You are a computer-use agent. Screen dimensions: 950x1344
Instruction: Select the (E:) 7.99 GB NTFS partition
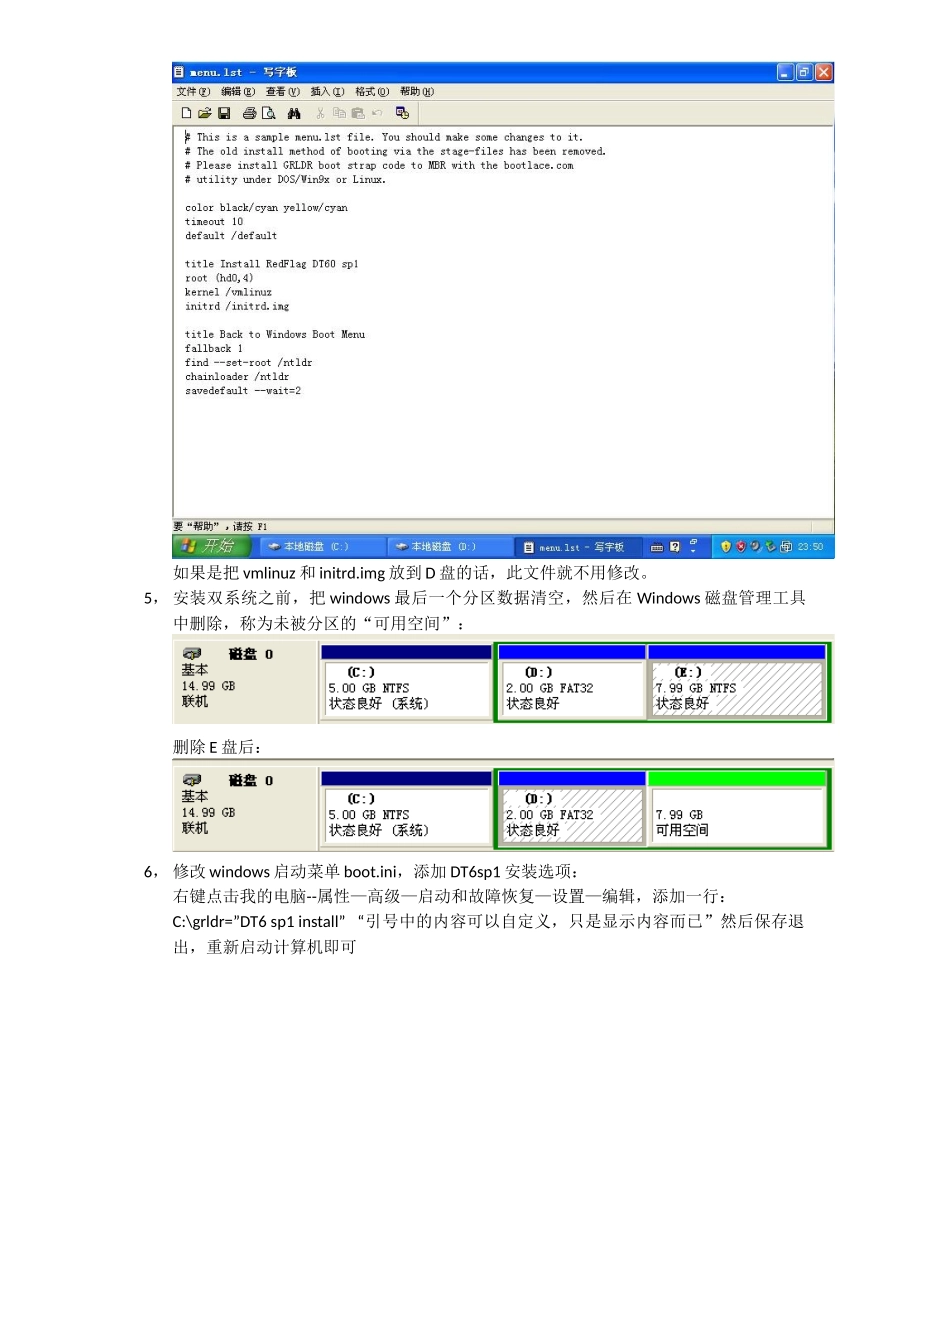[x=738, y=682]
